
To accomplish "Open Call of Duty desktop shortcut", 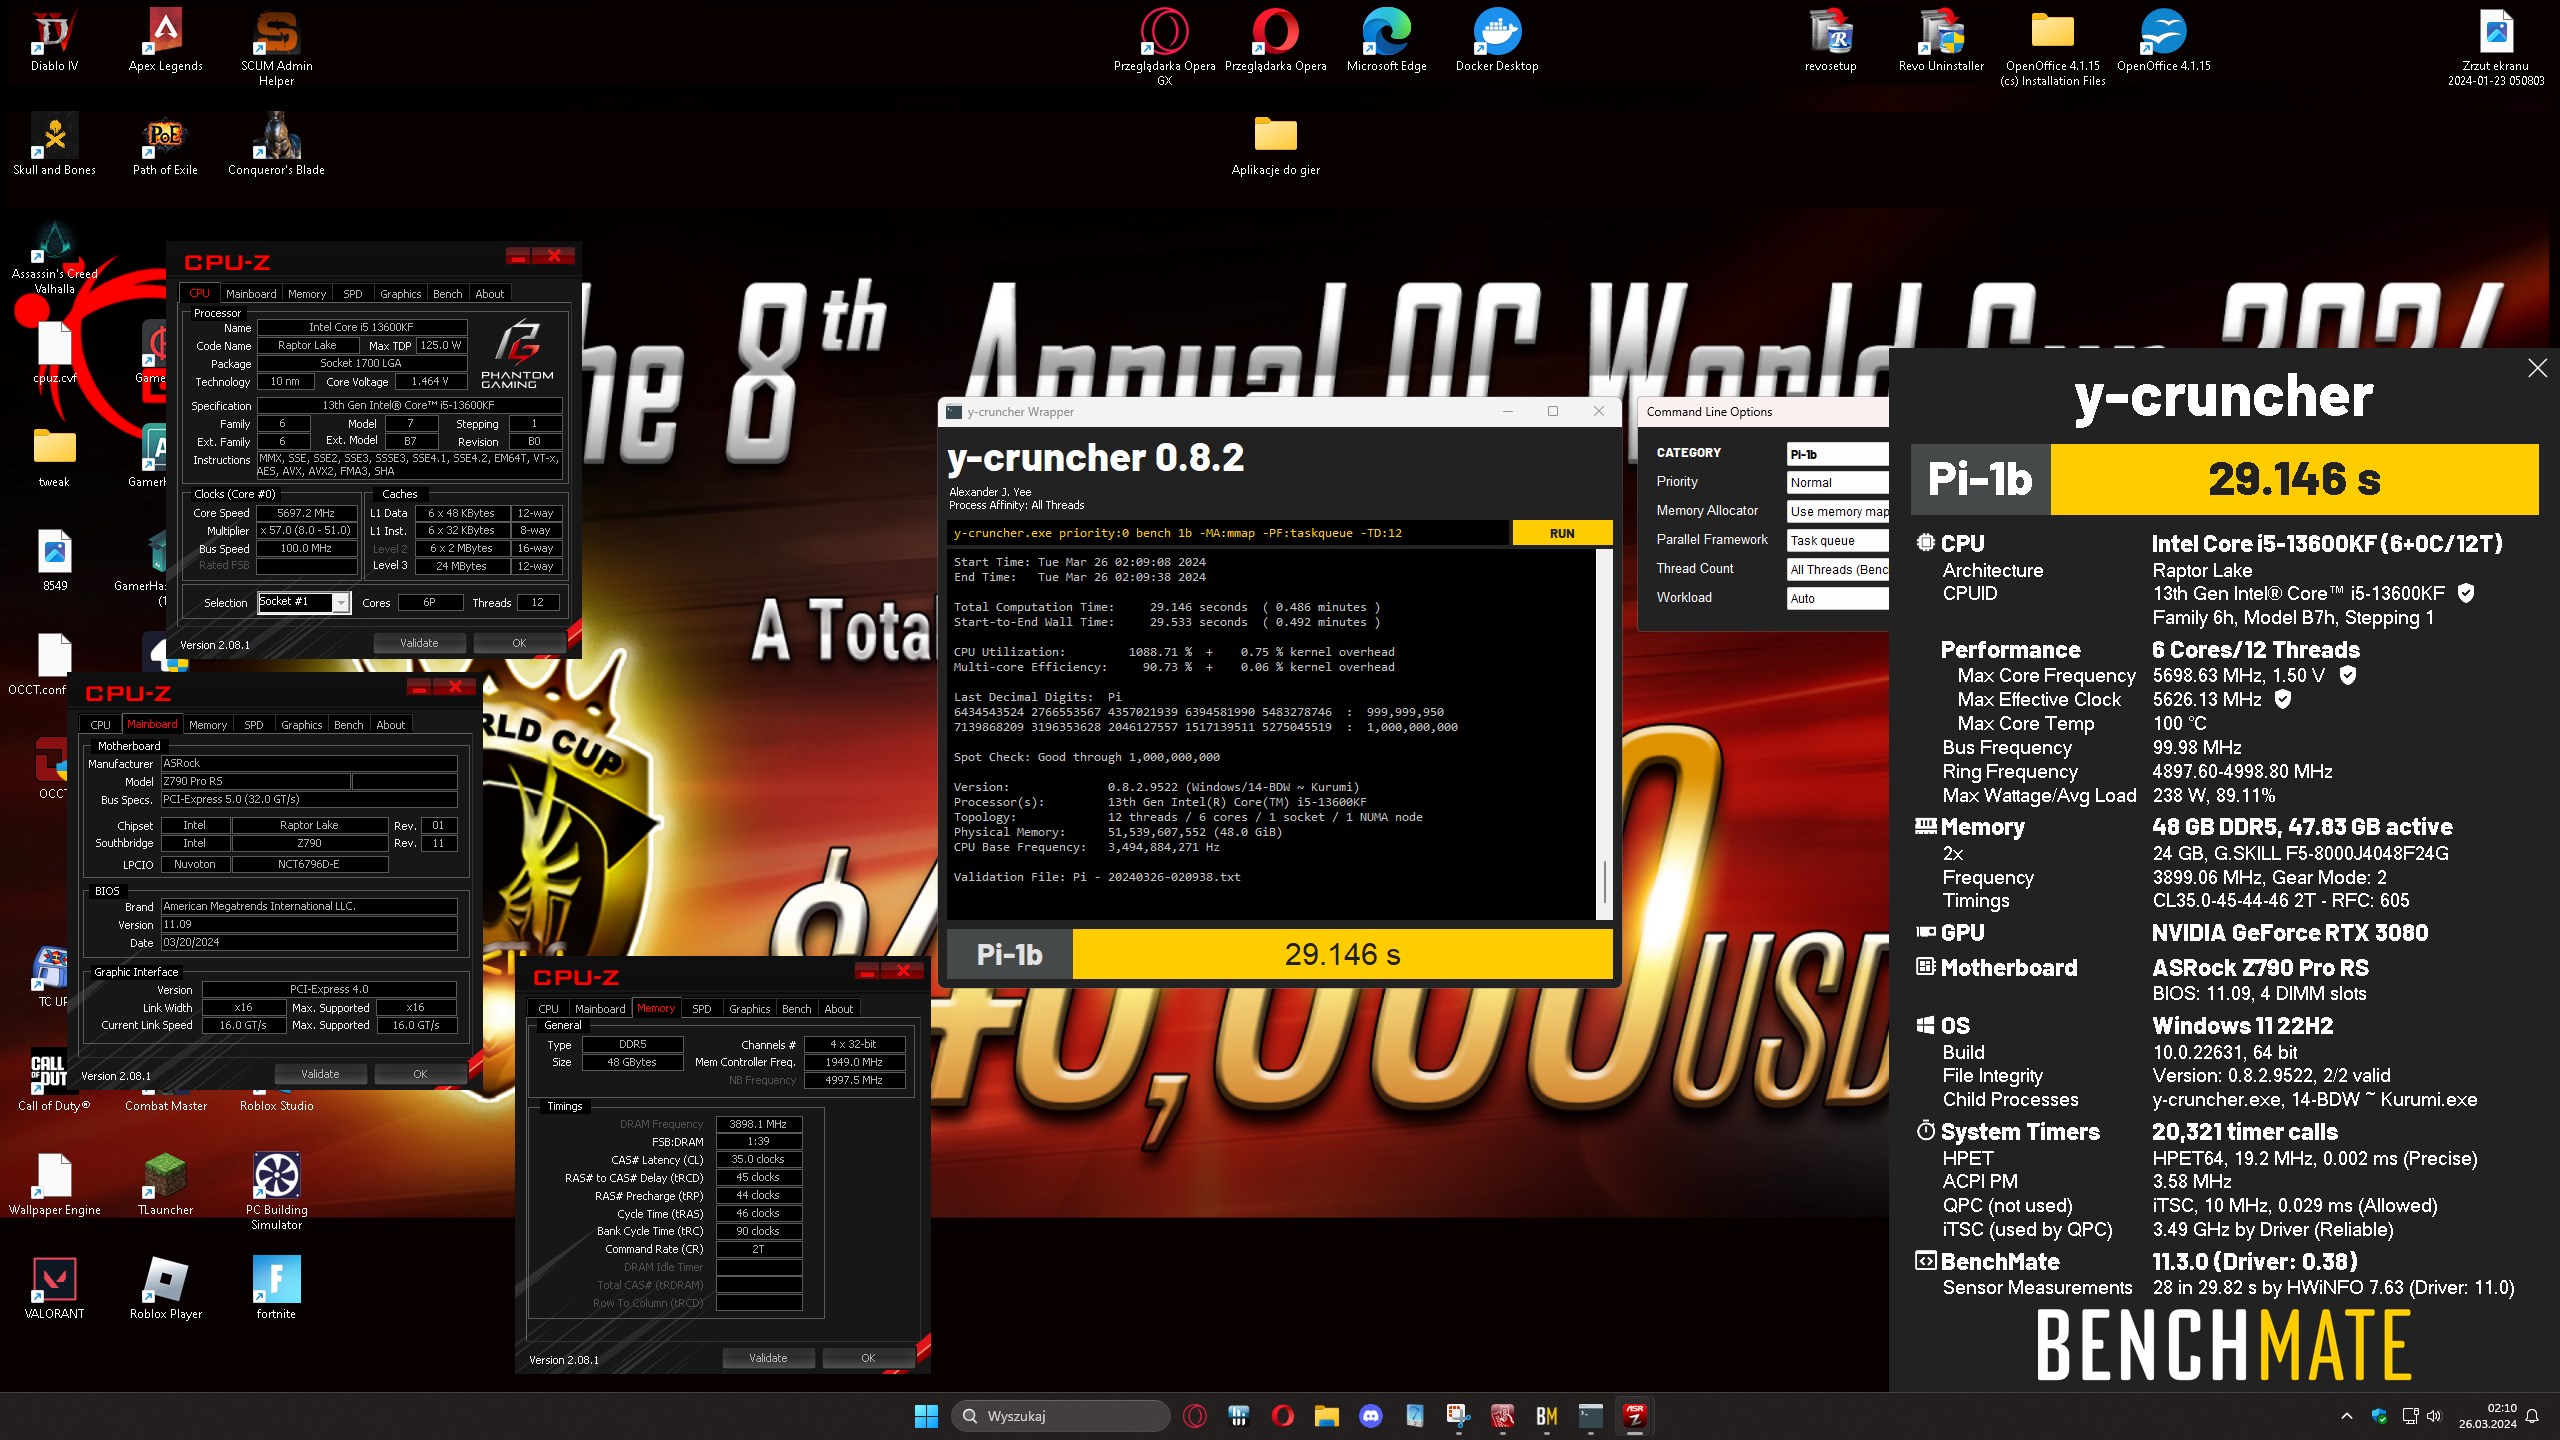I will point(55,1080).
